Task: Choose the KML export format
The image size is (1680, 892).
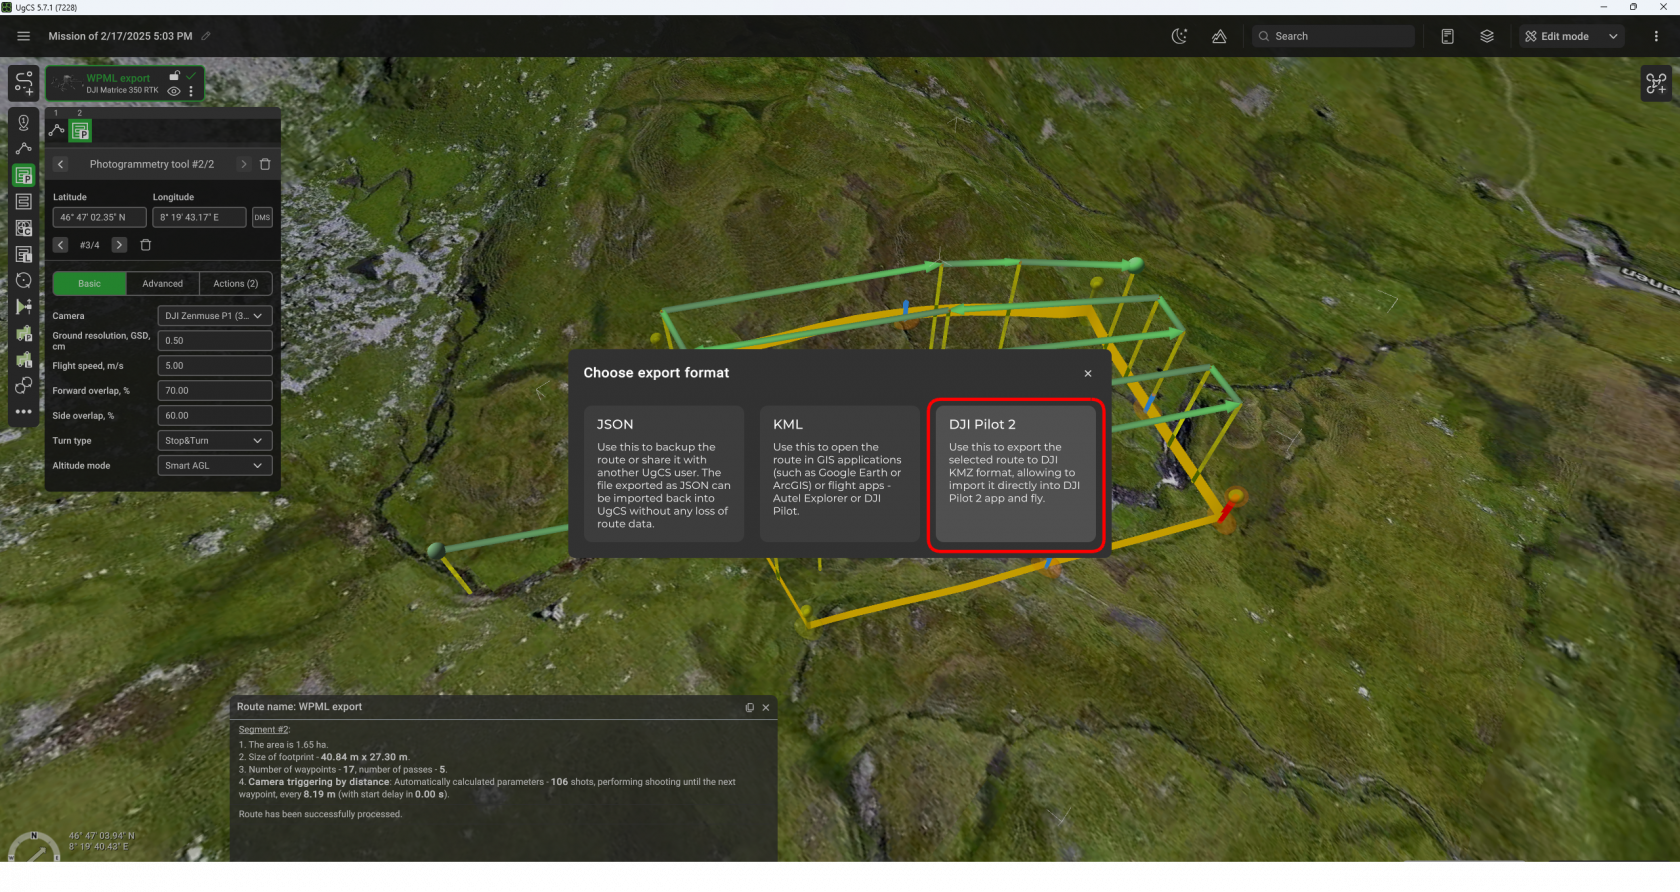Action: (838, 473)
